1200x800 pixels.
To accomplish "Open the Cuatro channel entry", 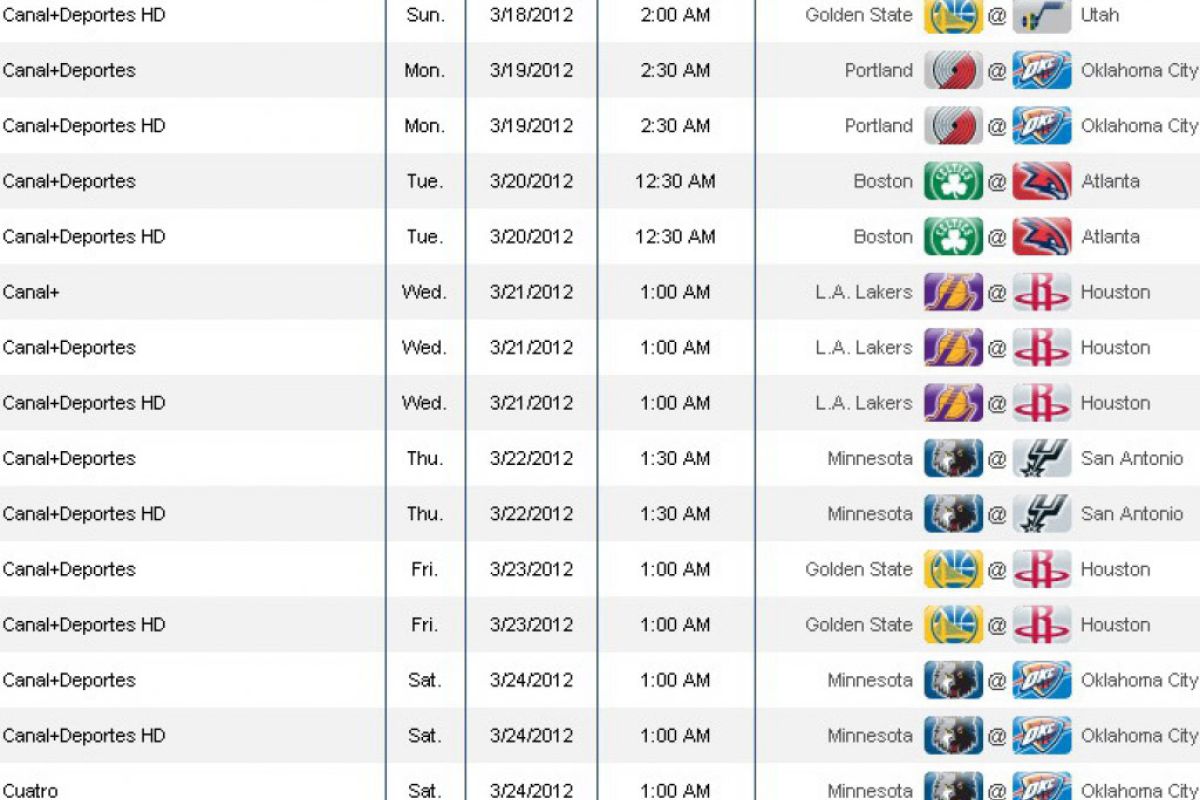I will 31,790.
